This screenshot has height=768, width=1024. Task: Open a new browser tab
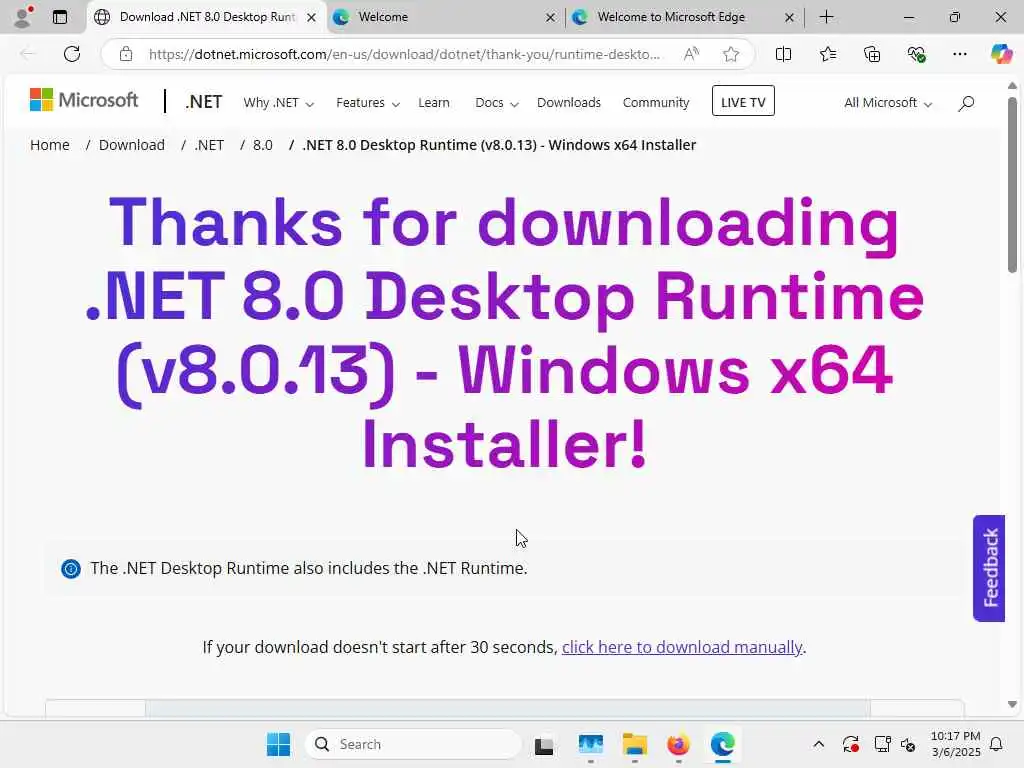pos(826,17)
